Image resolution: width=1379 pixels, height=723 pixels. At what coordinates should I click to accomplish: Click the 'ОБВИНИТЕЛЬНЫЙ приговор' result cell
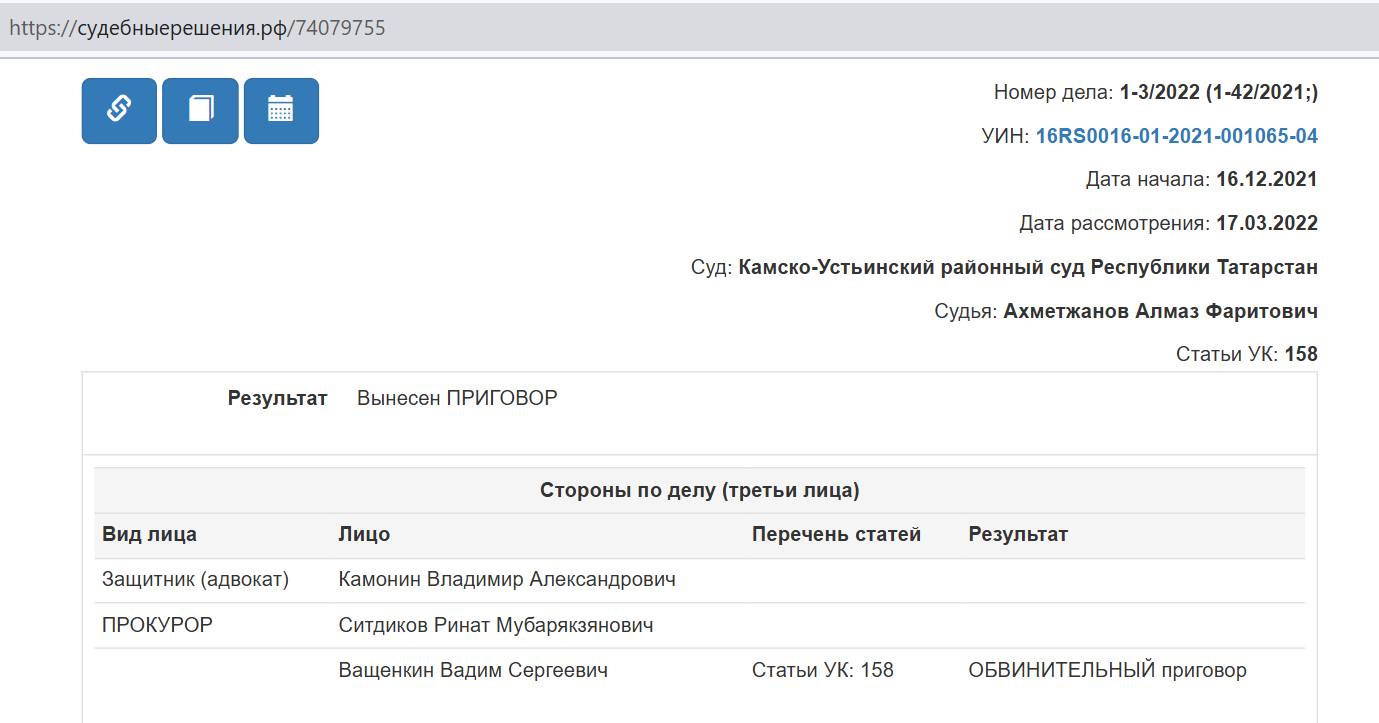click(1107, 671)
